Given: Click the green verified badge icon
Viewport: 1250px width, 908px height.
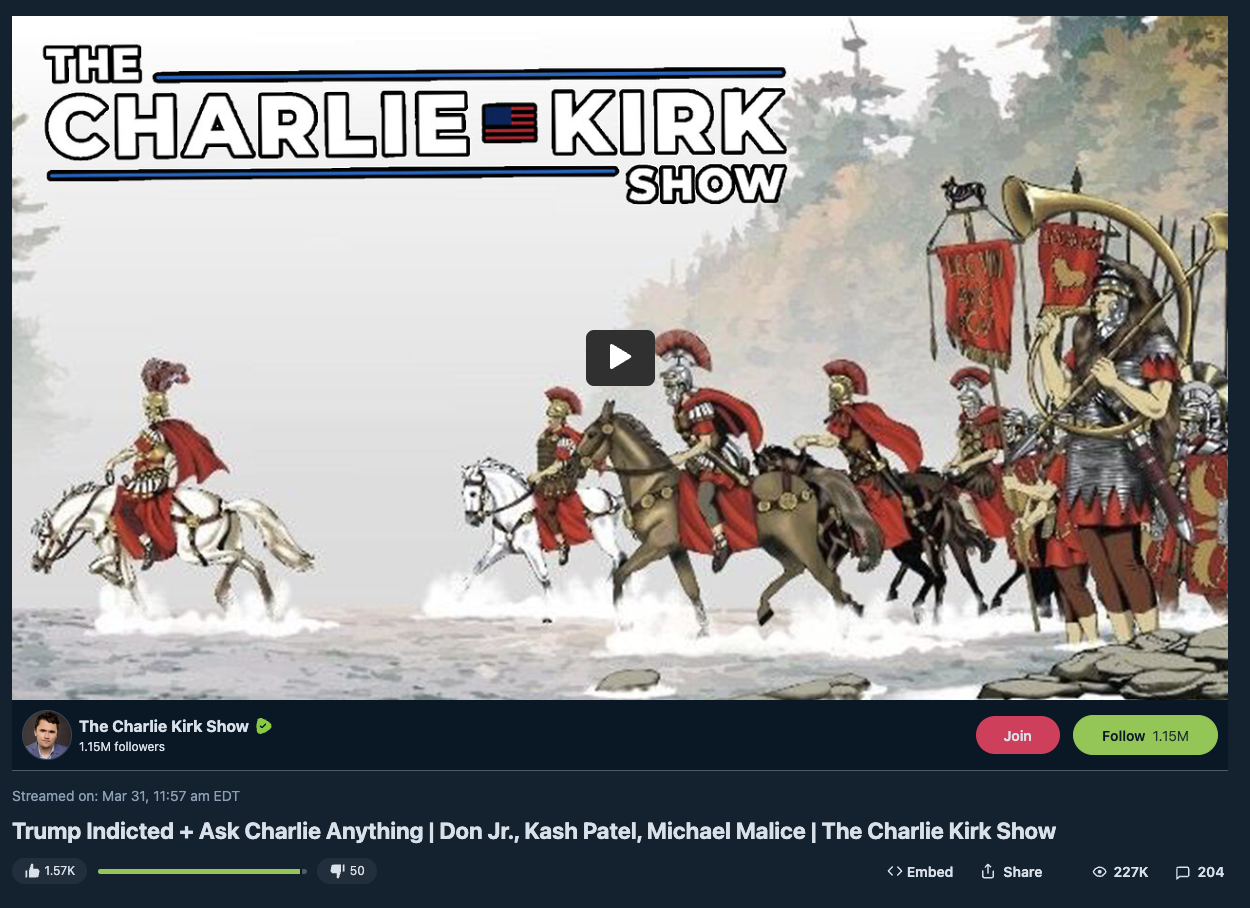Looking at the screenshot, I should (264, 726).
